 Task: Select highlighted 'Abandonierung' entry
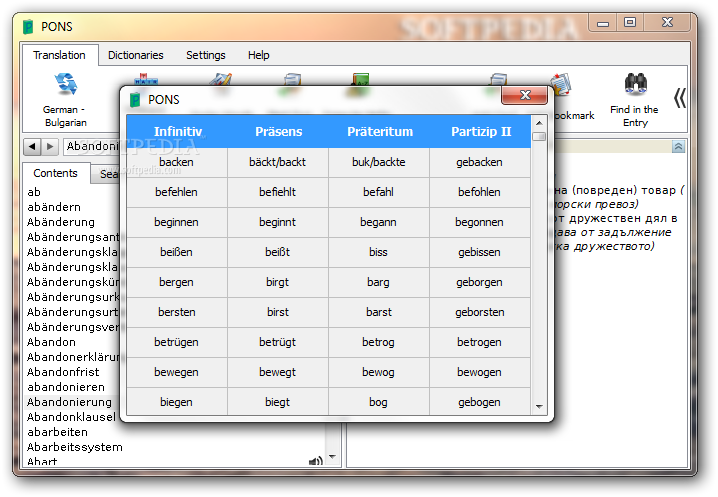(69, 402)
